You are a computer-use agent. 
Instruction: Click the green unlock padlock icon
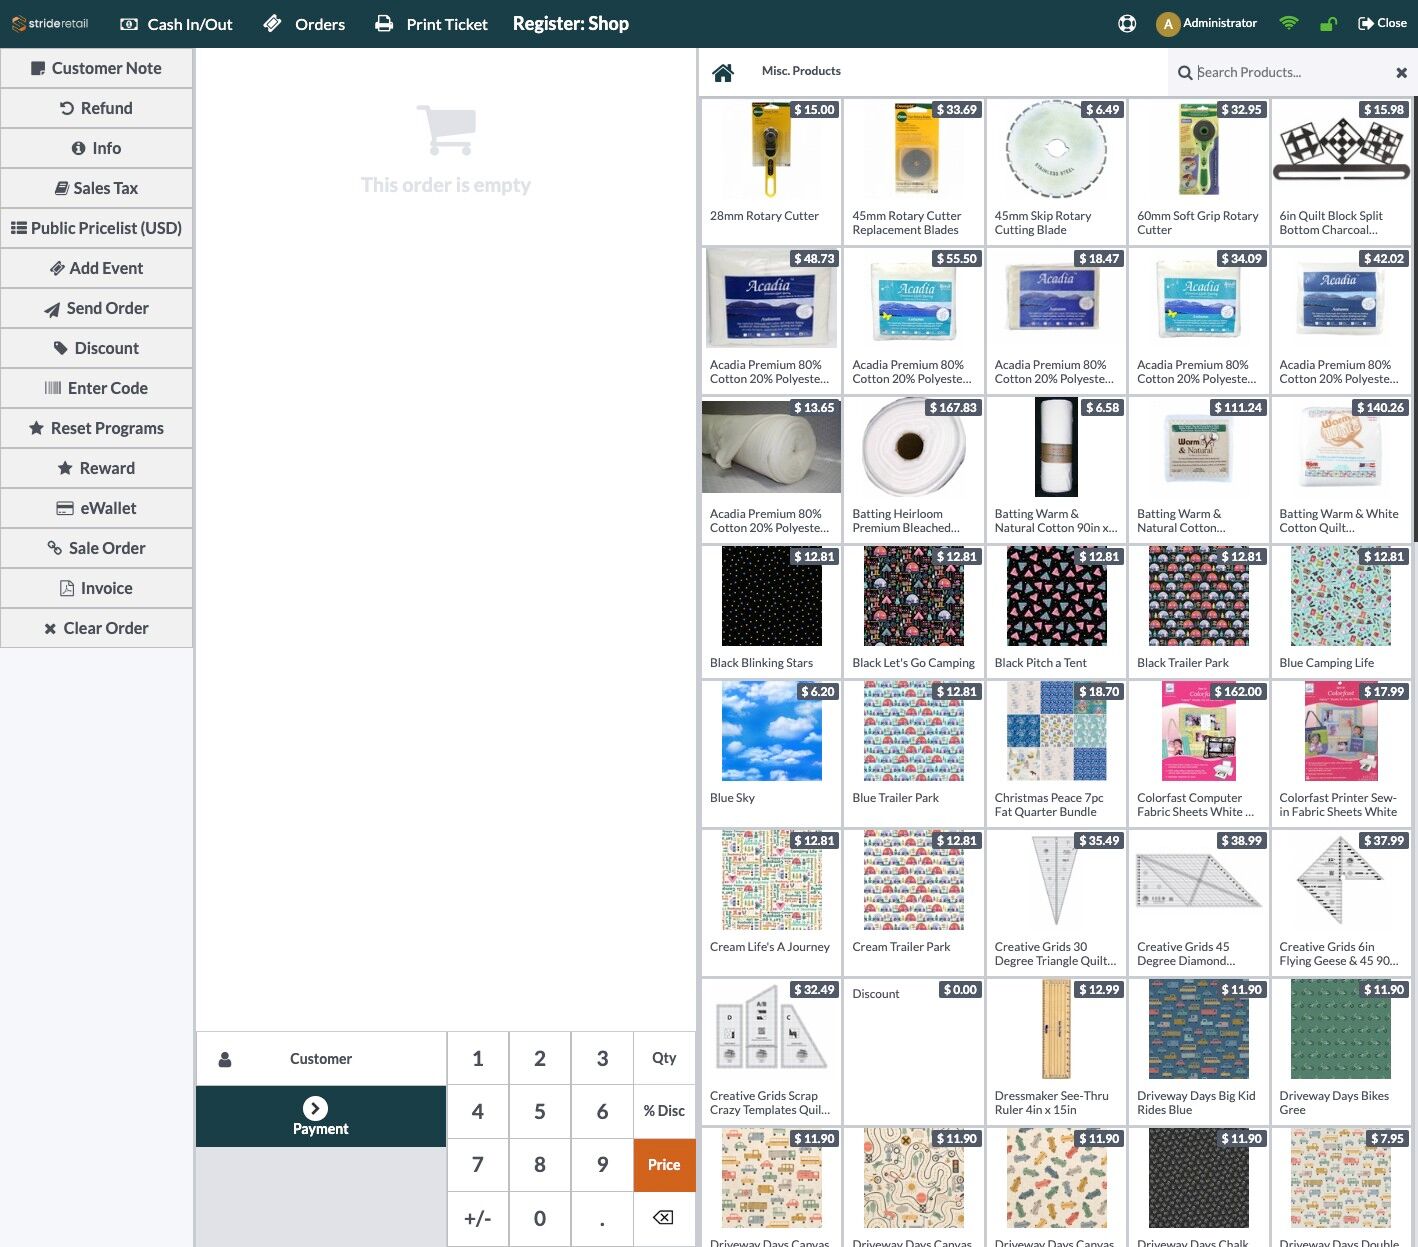click(1328, 23)
